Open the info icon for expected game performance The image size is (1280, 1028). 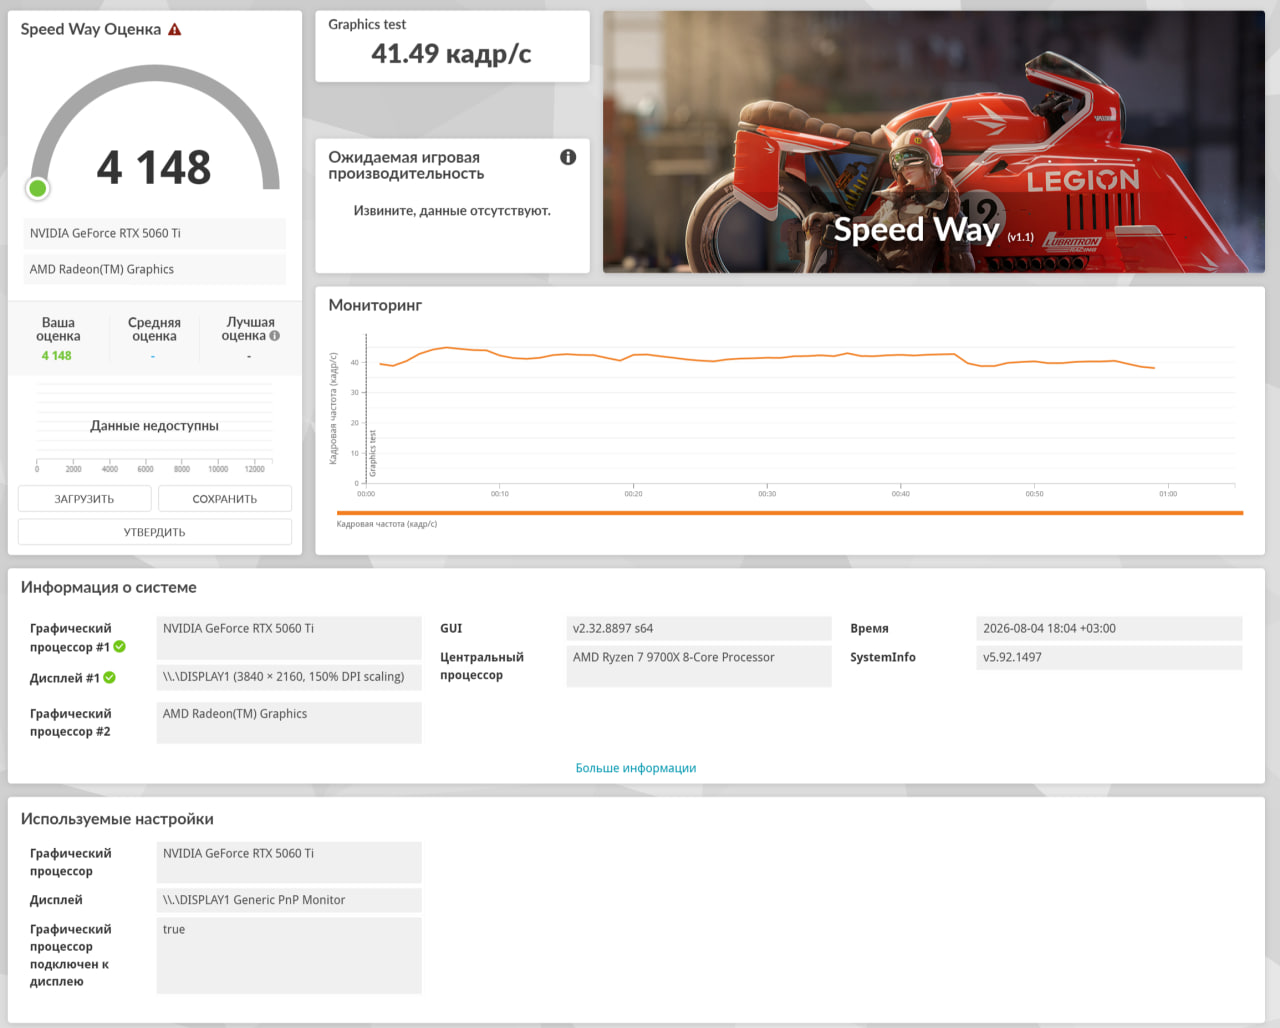coord(568,157)
